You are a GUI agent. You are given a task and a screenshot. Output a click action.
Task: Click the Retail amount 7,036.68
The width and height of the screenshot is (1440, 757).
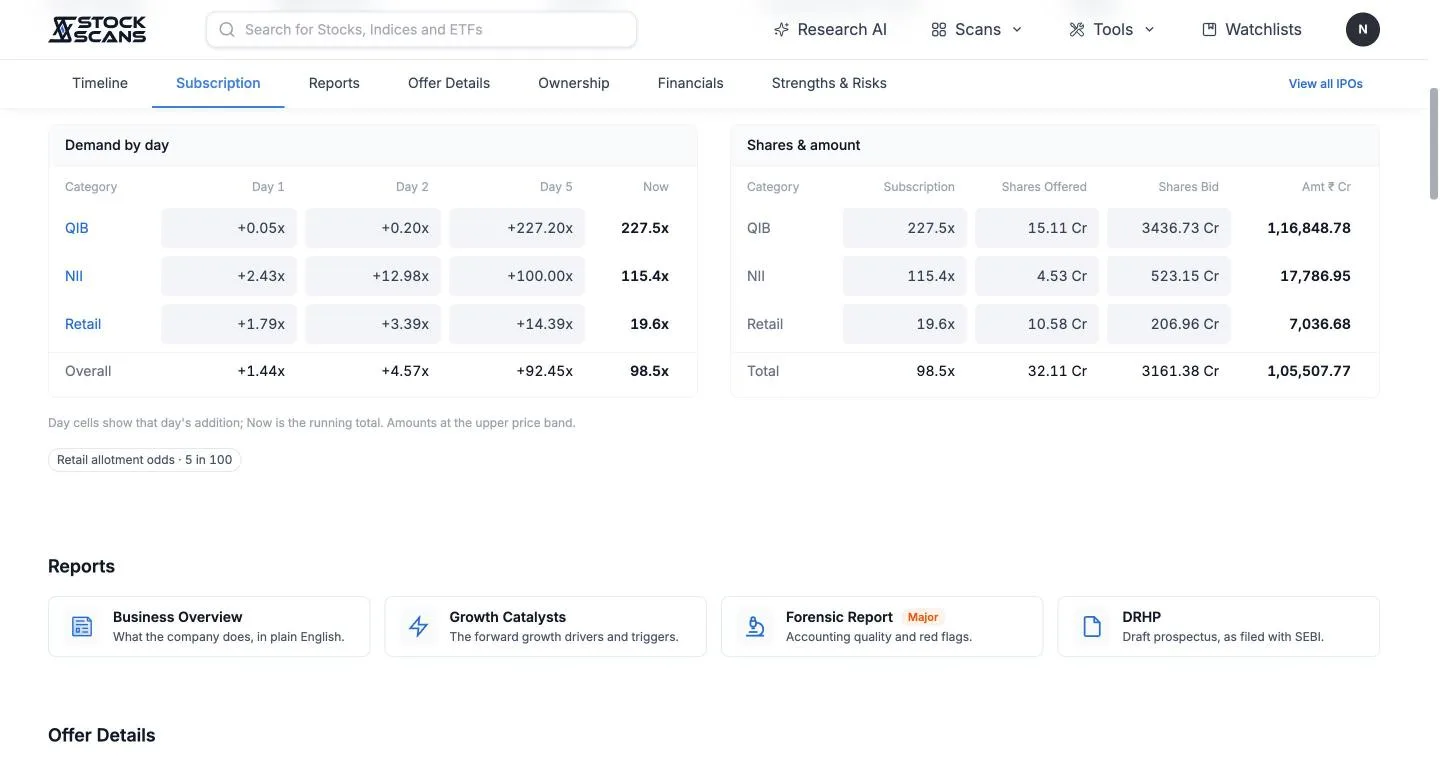click(1320, 324)
